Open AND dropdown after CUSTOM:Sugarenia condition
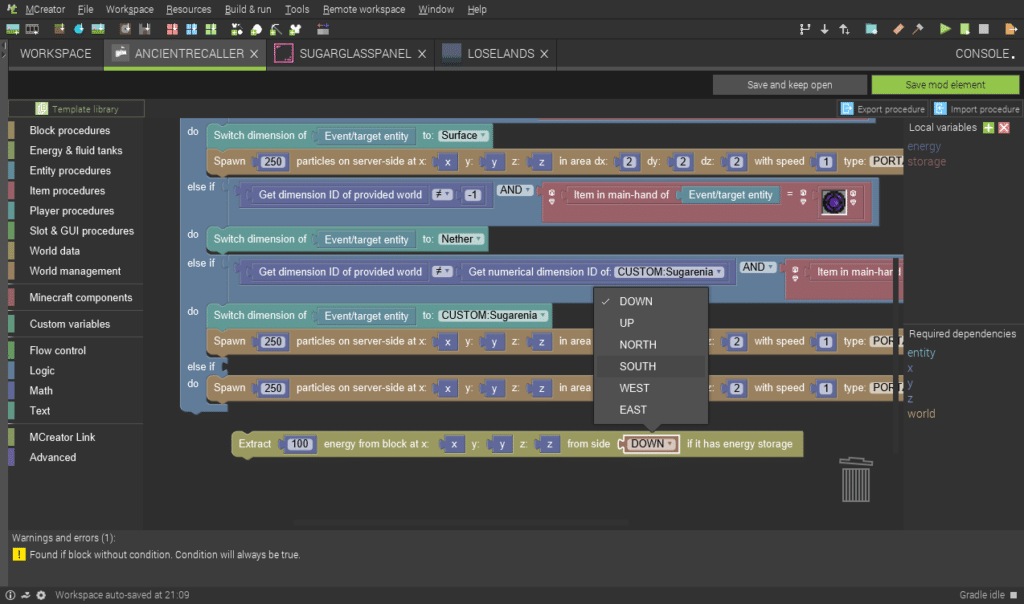Image resolution: width=1024 pixels, height=604 pixels. tap(758, 267)
